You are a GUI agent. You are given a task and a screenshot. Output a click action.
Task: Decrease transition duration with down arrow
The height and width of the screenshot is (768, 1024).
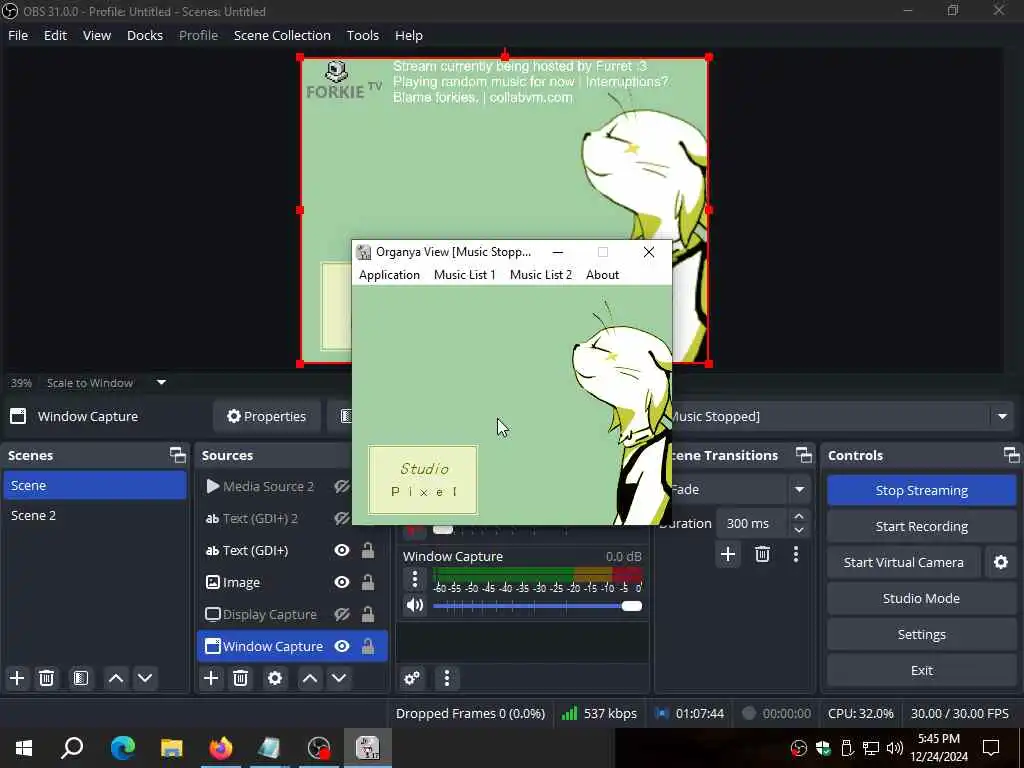click(x=799, y=530)
